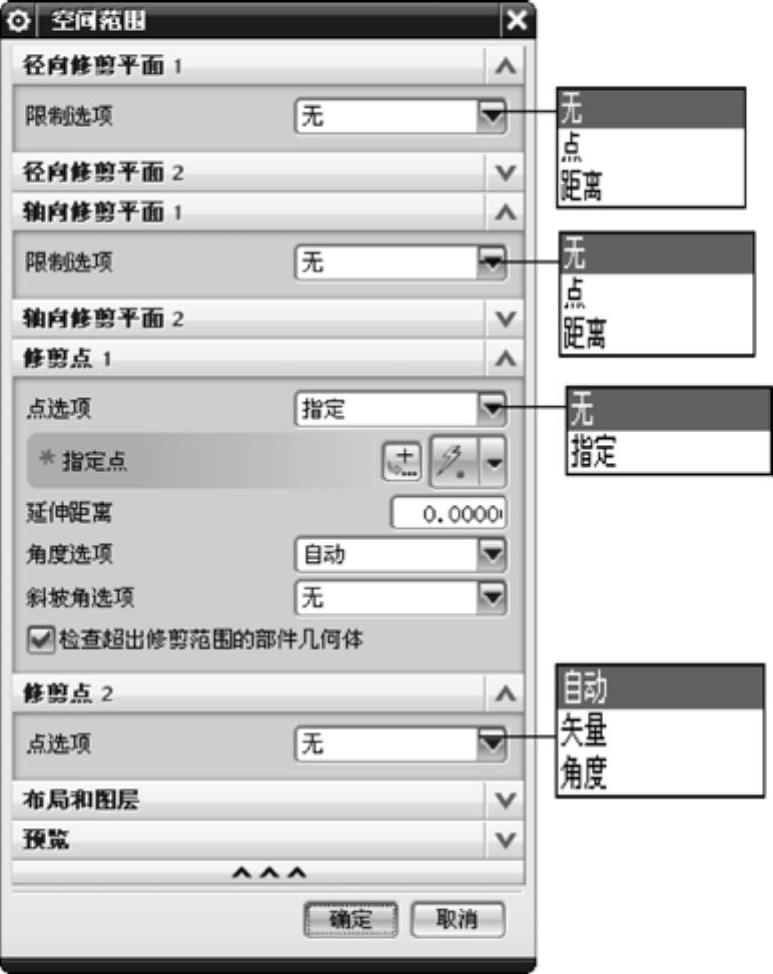The width and height of the screenshot is (773, 974).
Task: Open 点选项 dropdown showing 指定
Action: (x=400, y=409)
